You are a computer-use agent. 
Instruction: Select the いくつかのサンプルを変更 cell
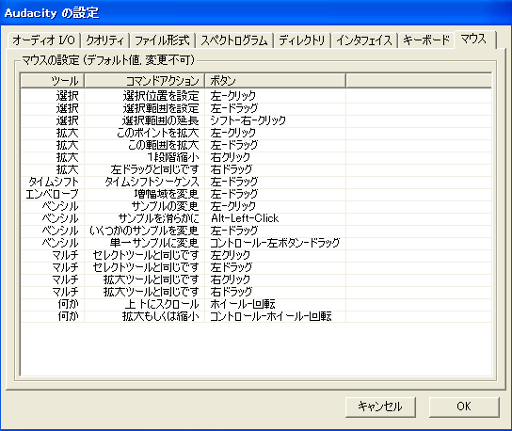144,231
